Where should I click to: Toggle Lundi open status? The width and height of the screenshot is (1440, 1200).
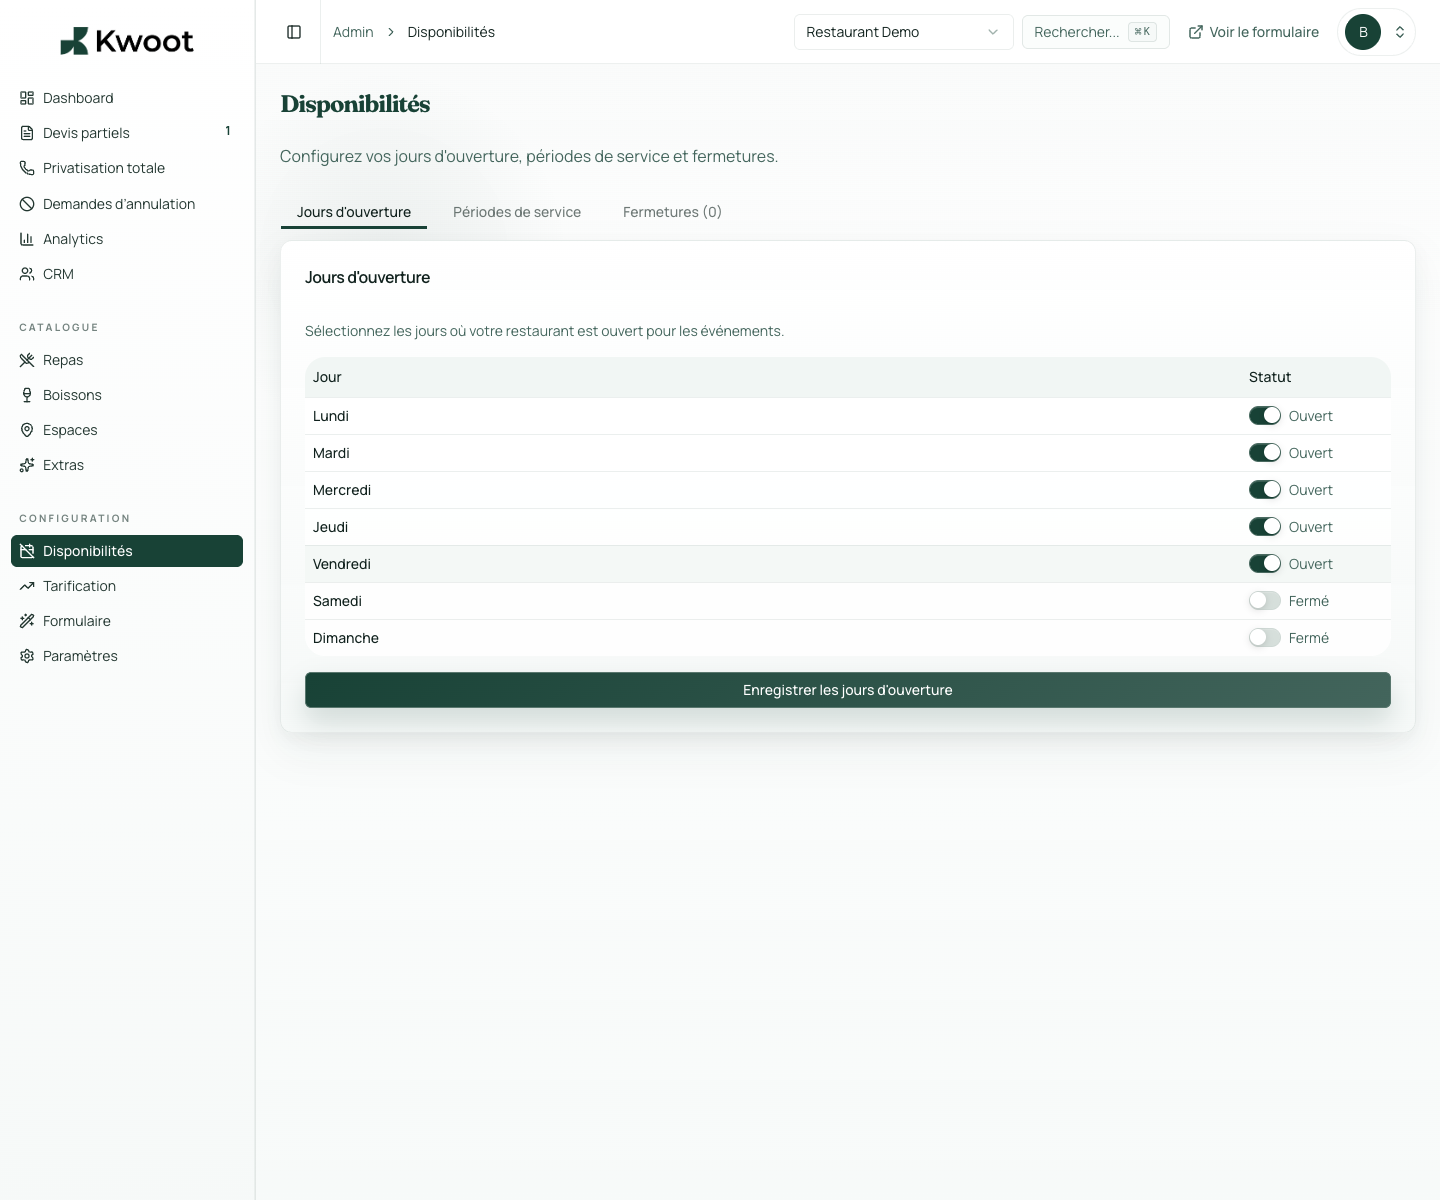(x=1265, y=416)
